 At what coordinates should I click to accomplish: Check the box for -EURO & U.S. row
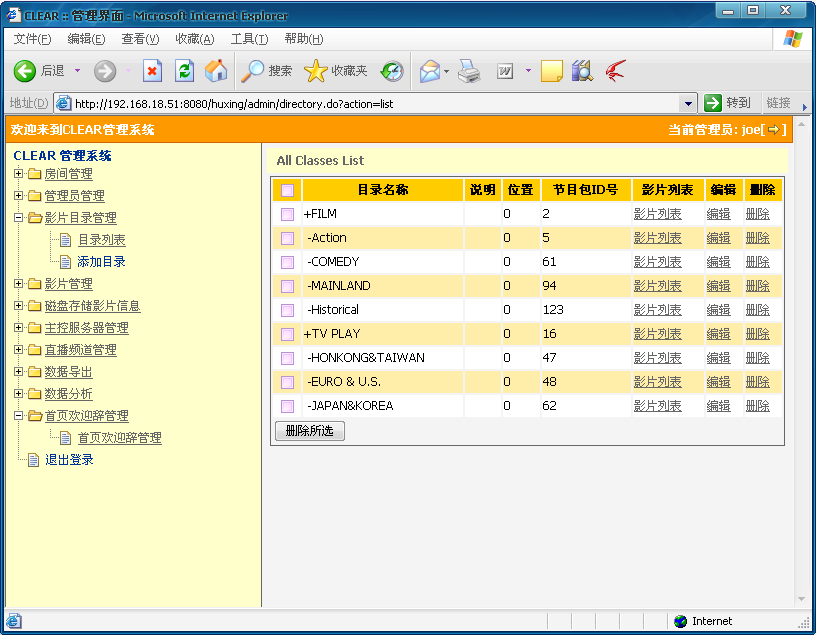pos(287,382)
